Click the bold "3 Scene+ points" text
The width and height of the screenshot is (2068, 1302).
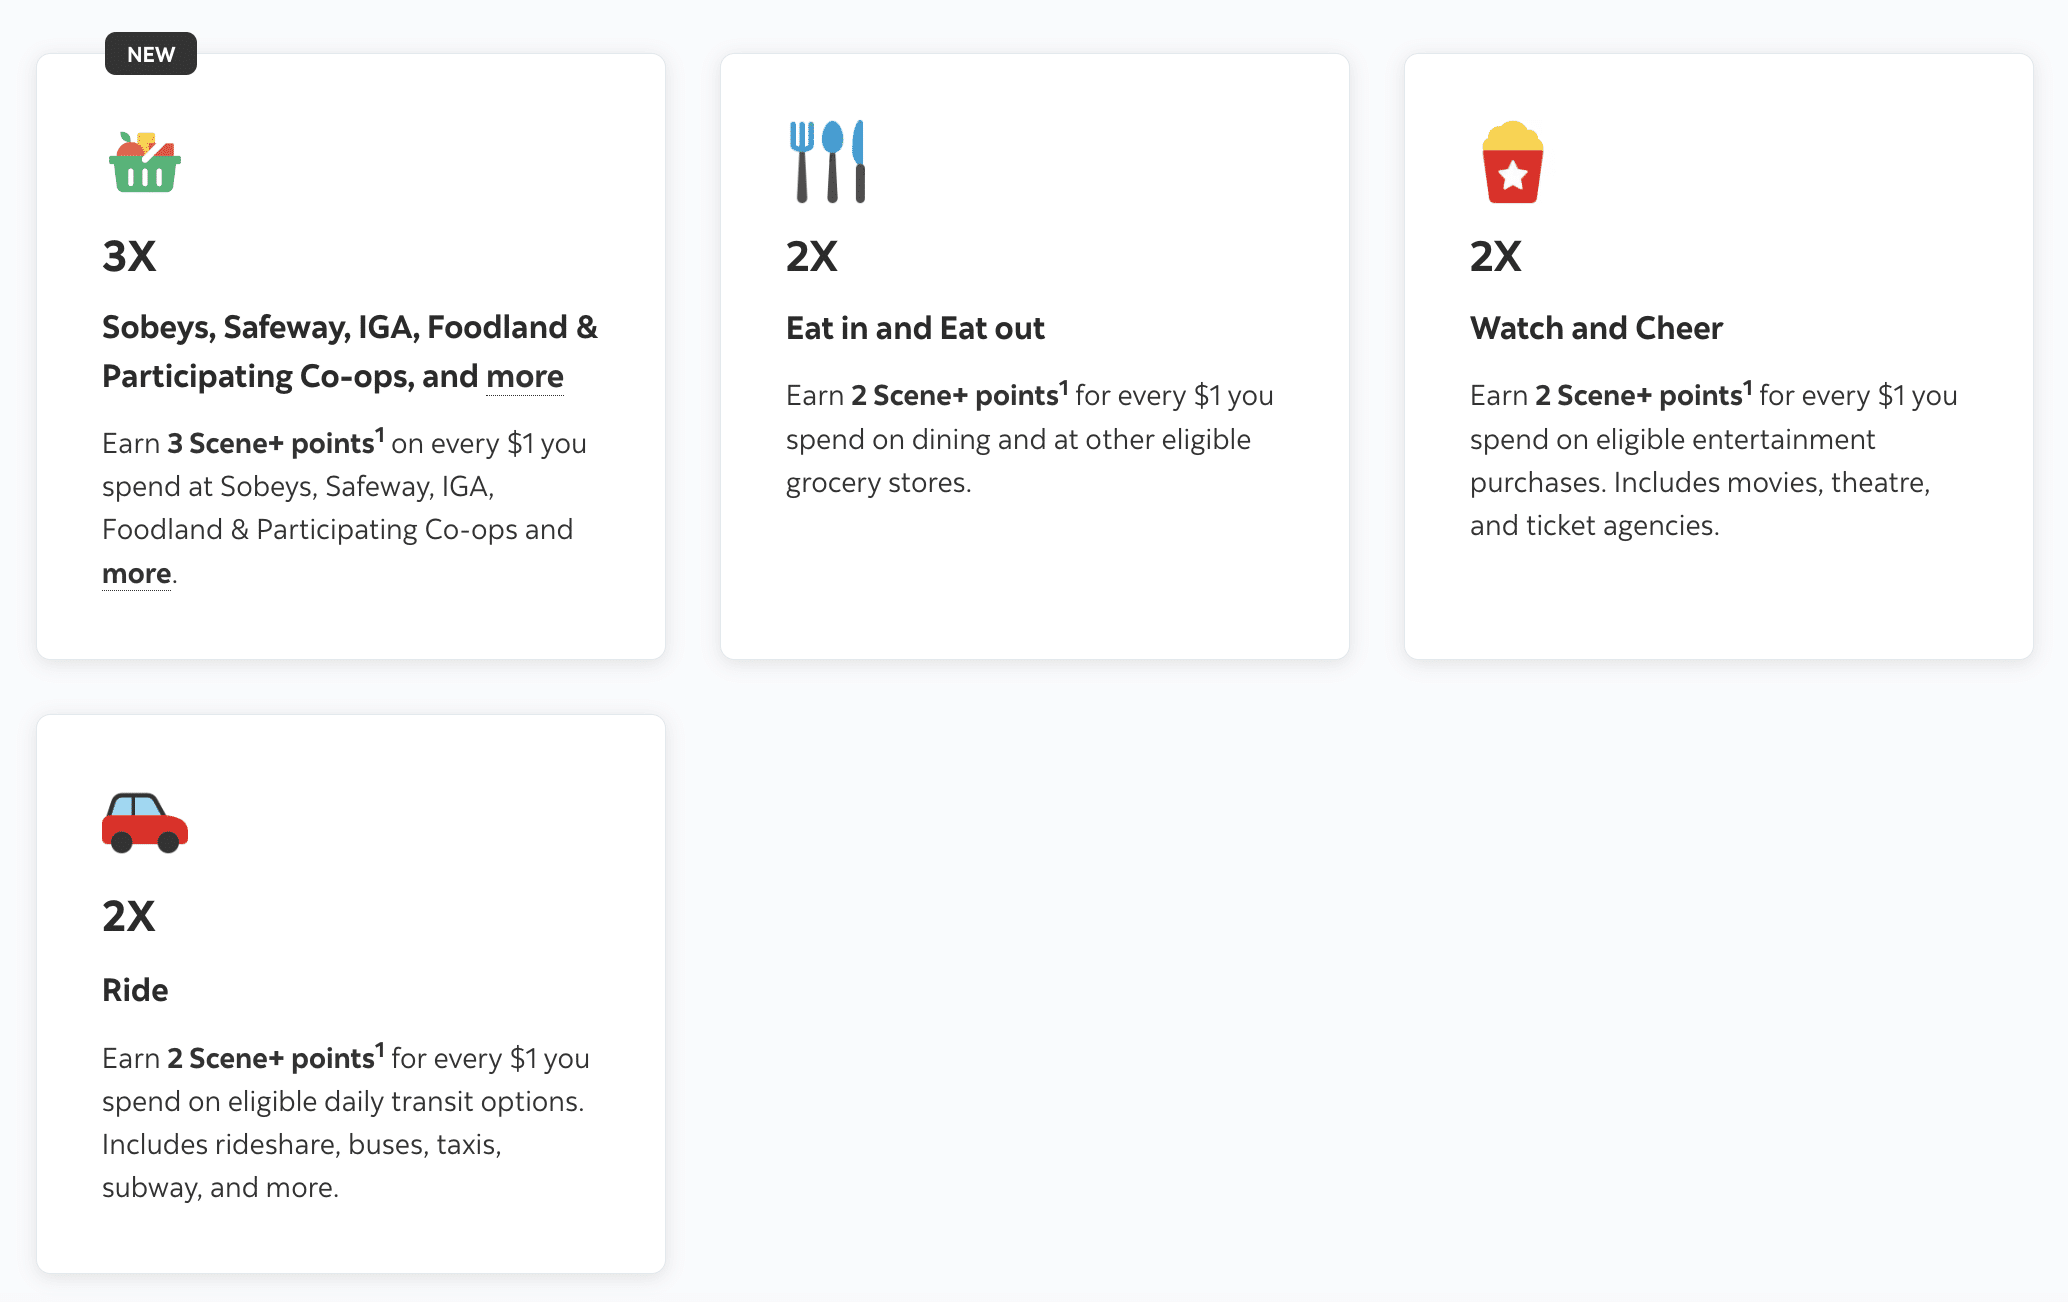tap(271, 444)
